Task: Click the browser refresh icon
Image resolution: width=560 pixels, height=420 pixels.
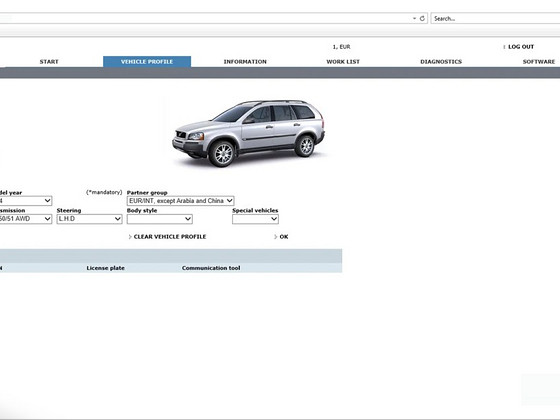Action: pos(422,18)
